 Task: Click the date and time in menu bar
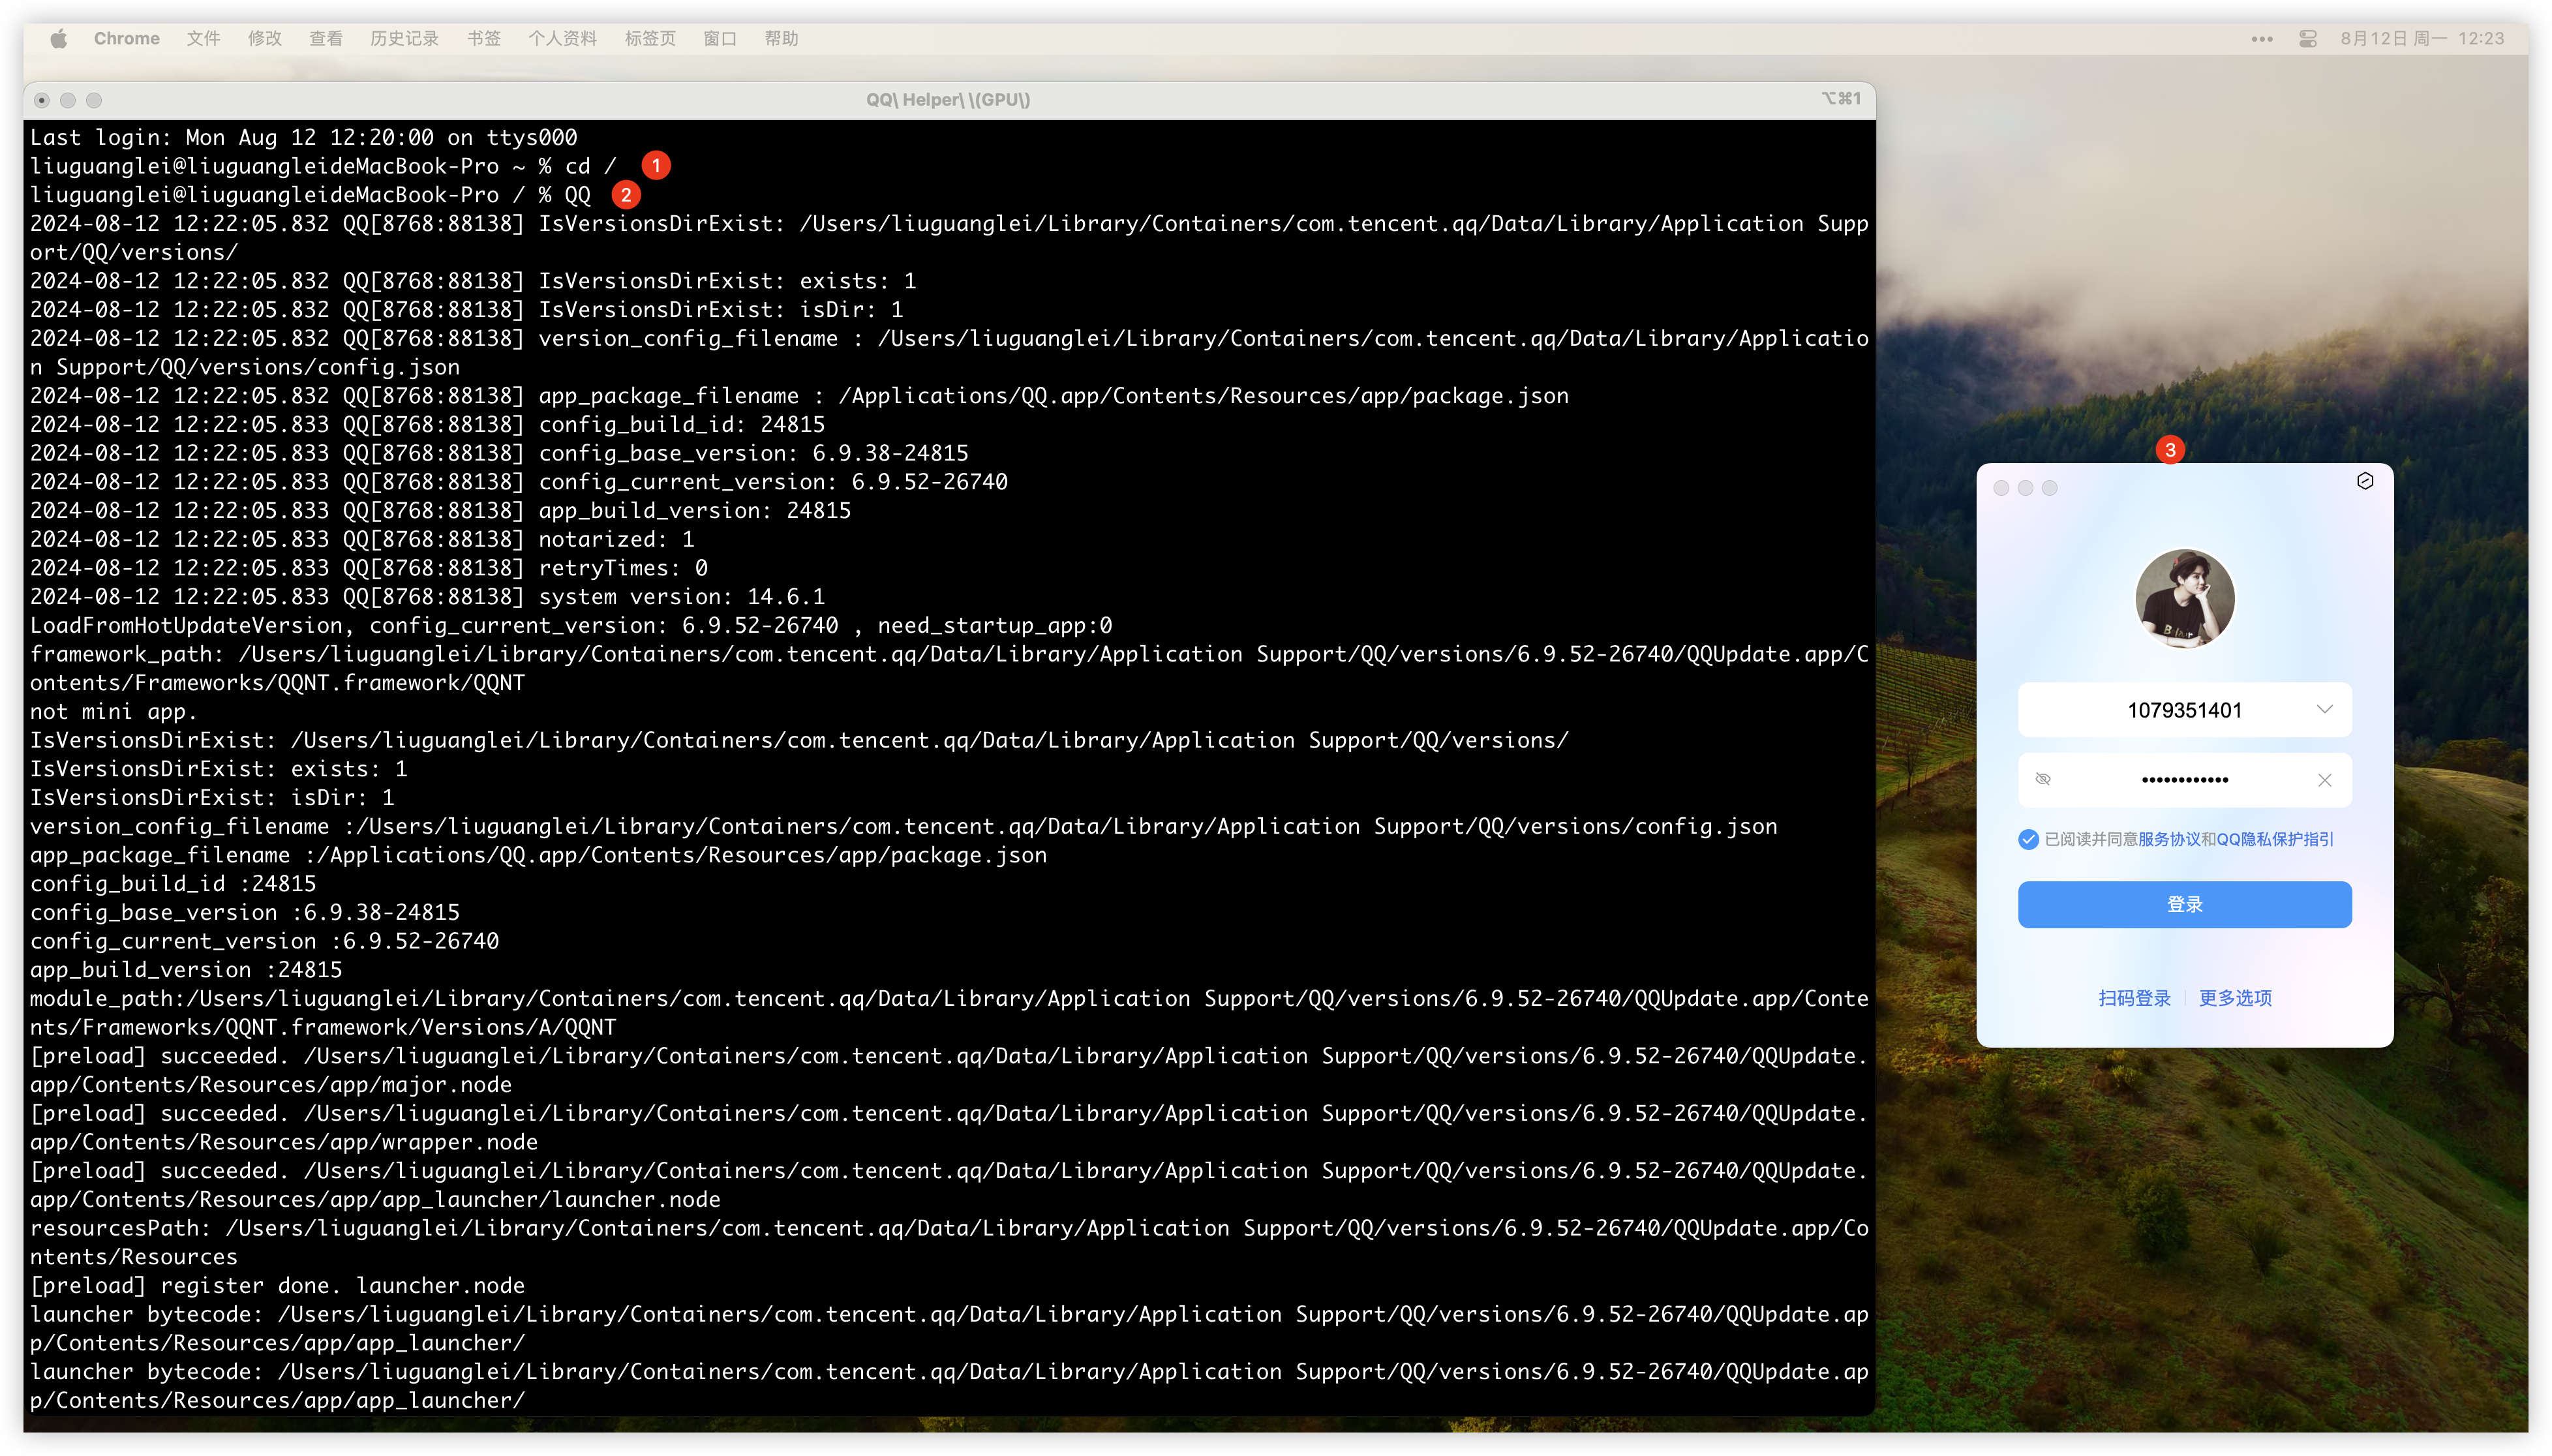click(x=2421, y=38)
